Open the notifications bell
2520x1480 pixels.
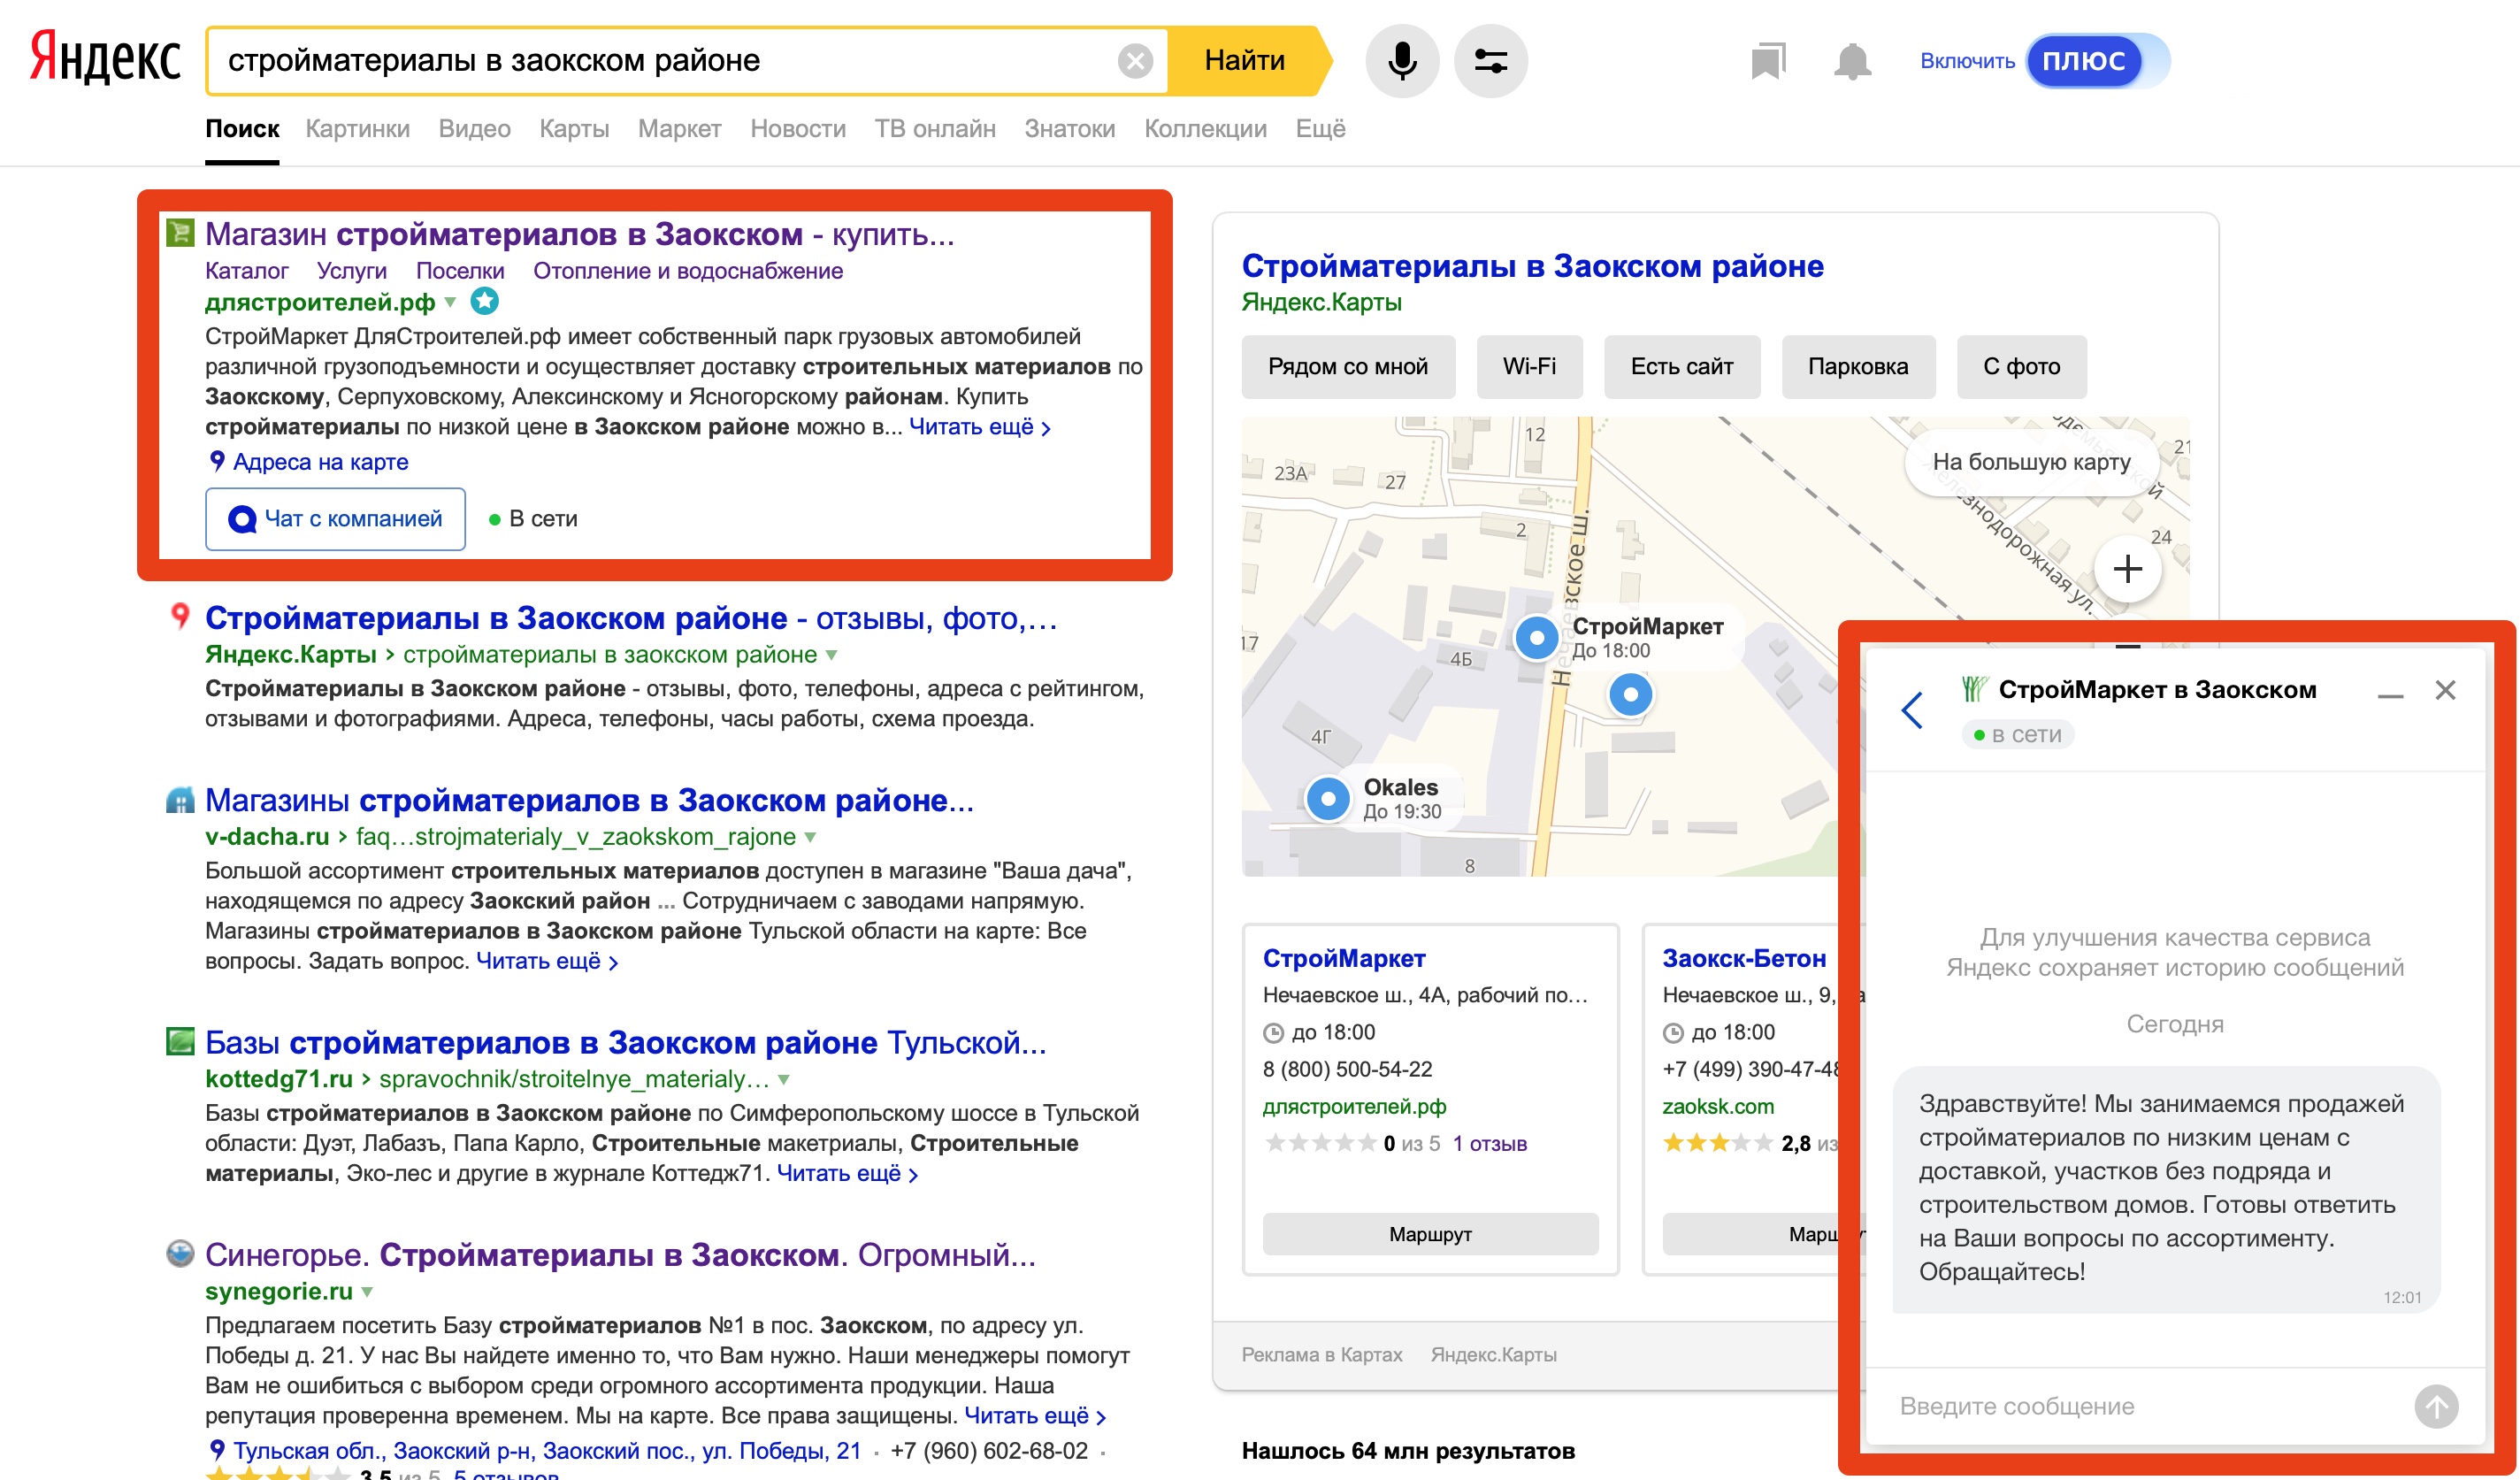pos(1852,61)
